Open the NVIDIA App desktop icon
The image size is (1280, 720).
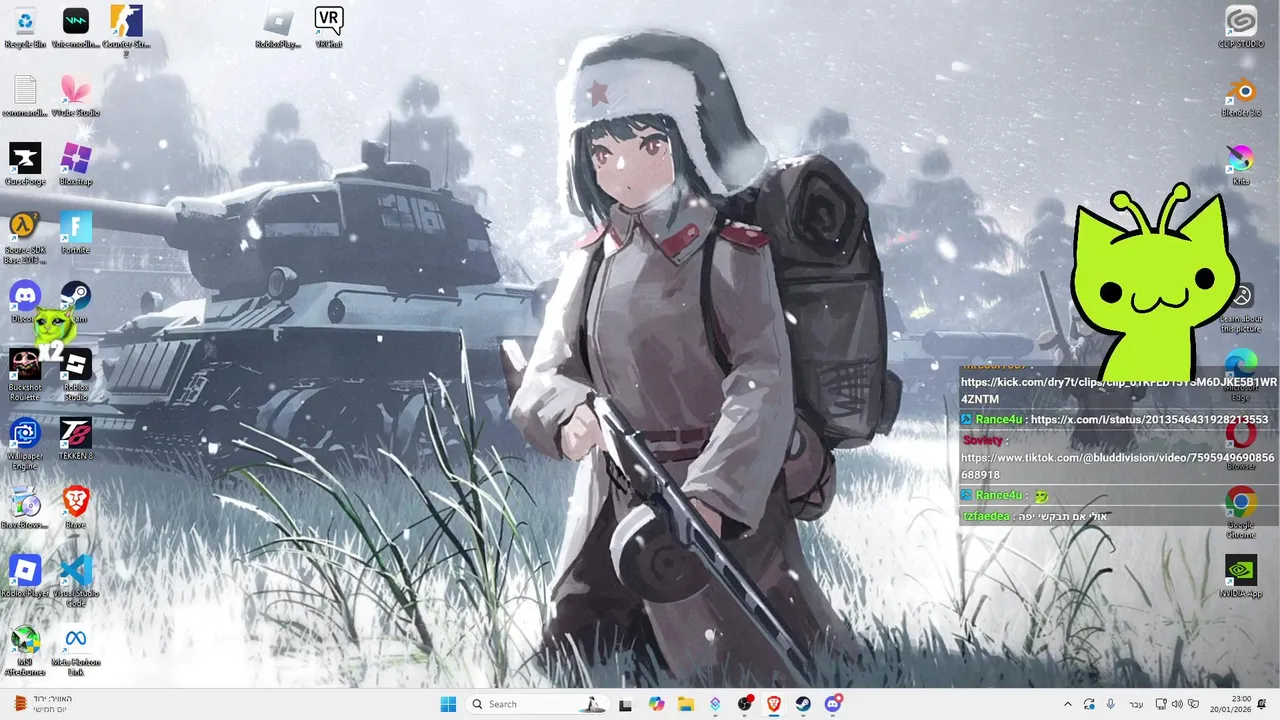click(x=1241, y=577)
